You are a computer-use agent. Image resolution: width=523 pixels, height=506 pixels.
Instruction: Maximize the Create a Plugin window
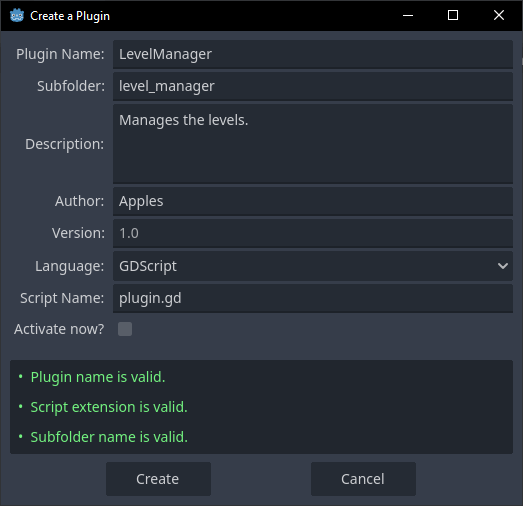[x=453, y=15]
